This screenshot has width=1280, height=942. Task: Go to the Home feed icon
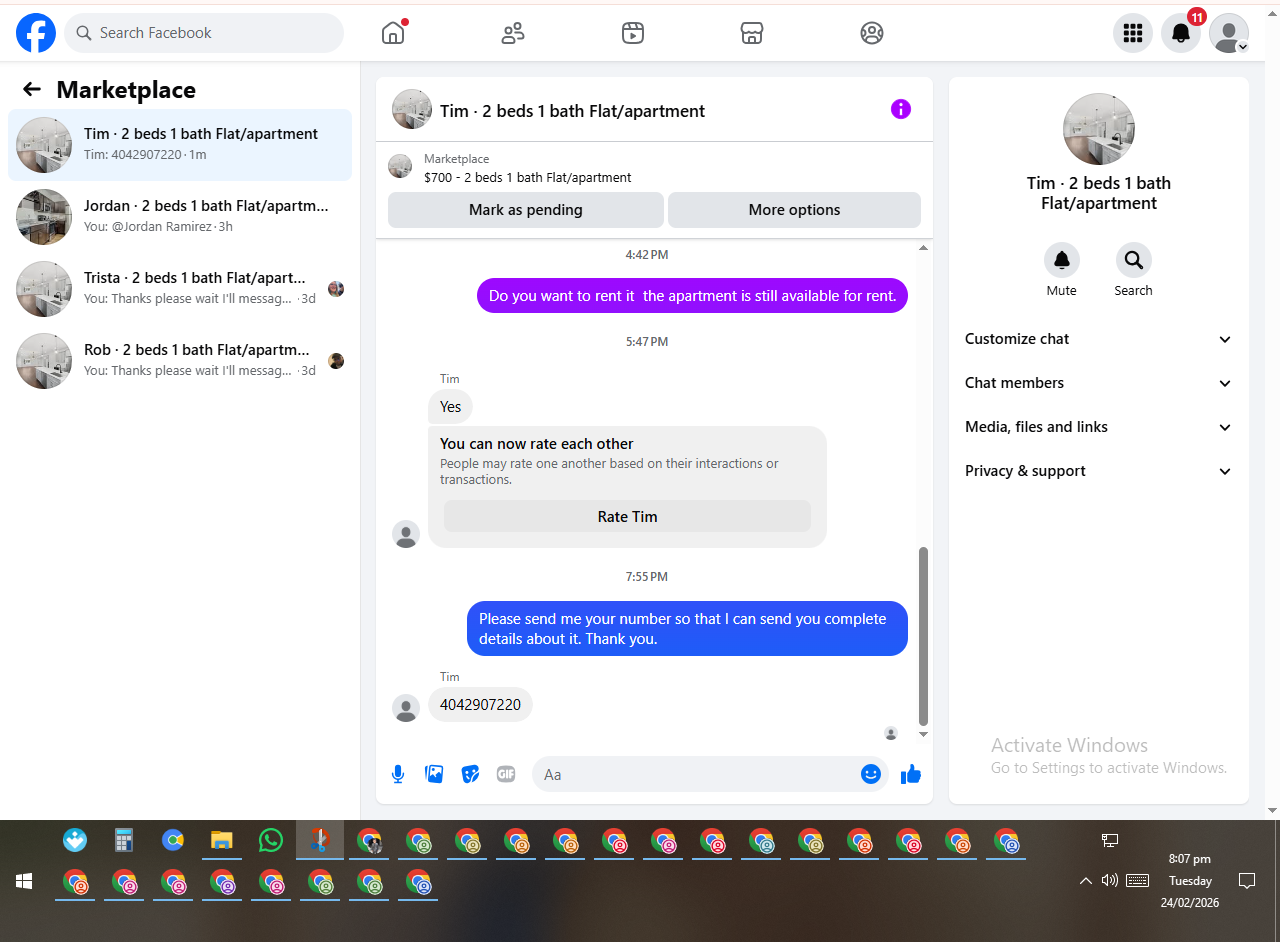point(393,33)
